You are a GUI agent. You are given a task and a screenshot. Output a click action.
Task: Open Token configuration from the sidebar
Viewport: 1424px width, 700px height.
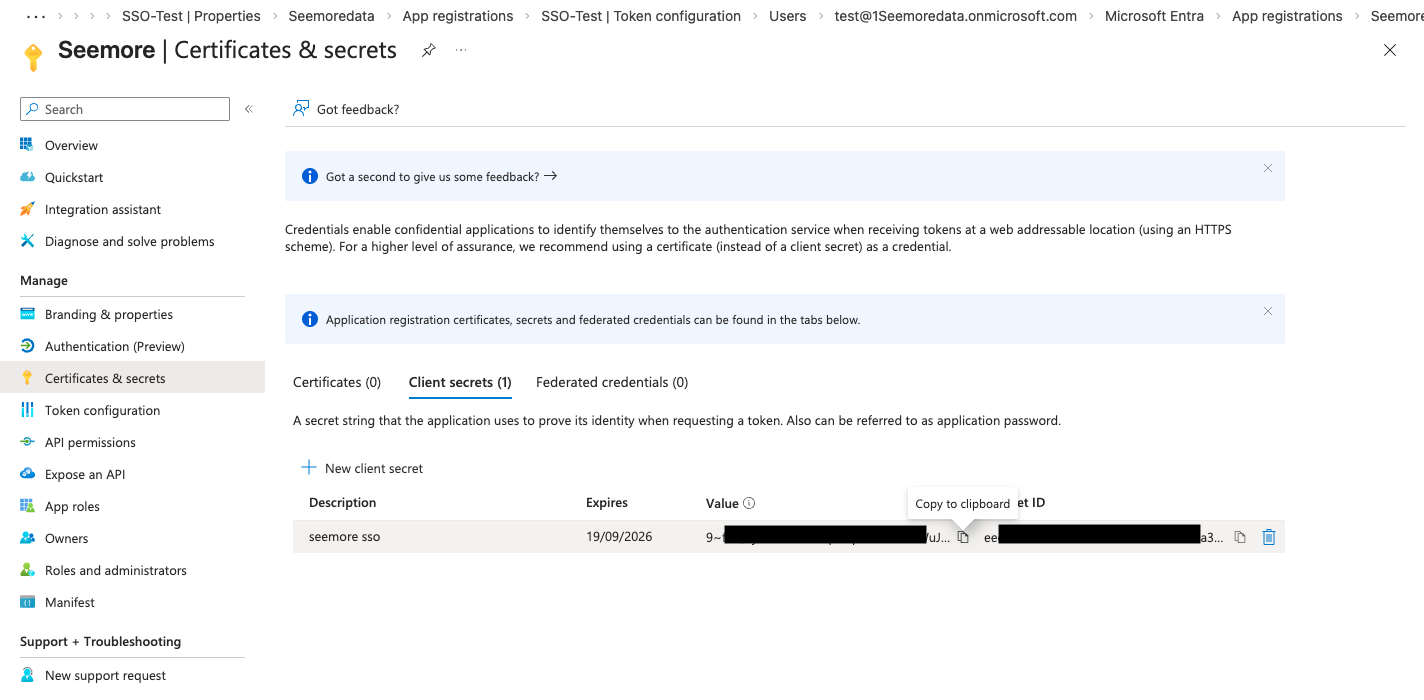[102, 410]
